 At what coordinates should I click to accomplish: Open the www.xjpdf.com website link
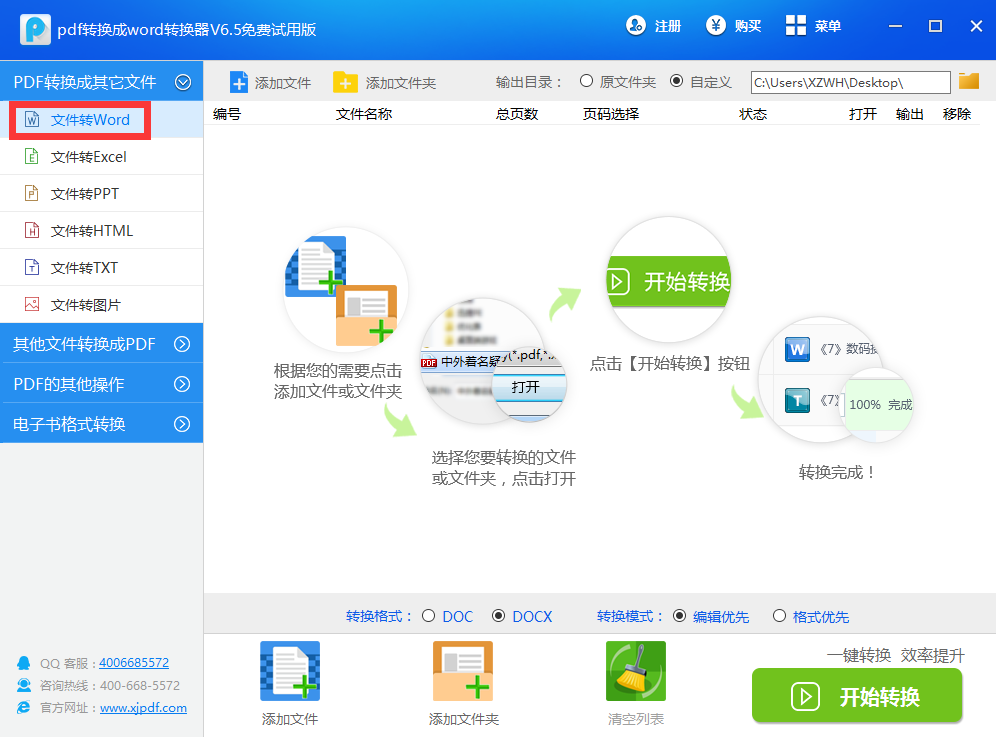(x=143, y=707)
